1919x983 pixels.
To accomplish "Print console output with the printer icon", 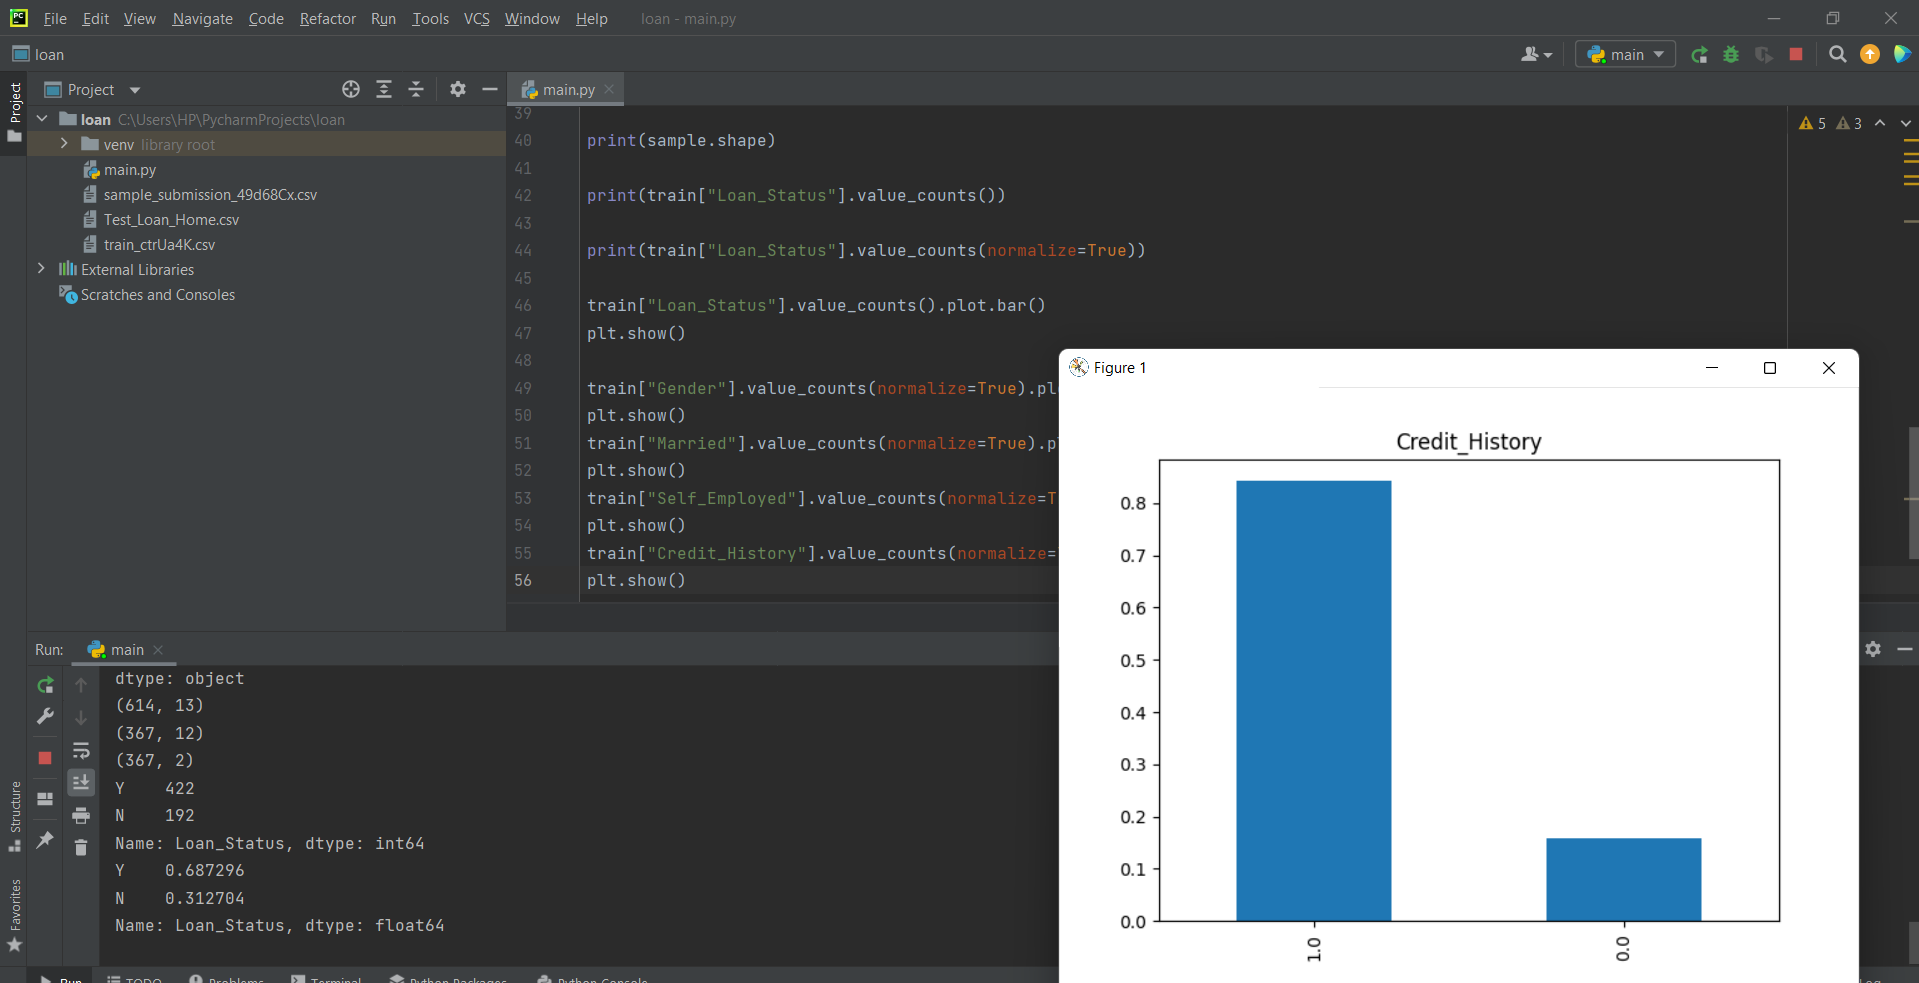I will pyautogui.click(x=82, y=816).
